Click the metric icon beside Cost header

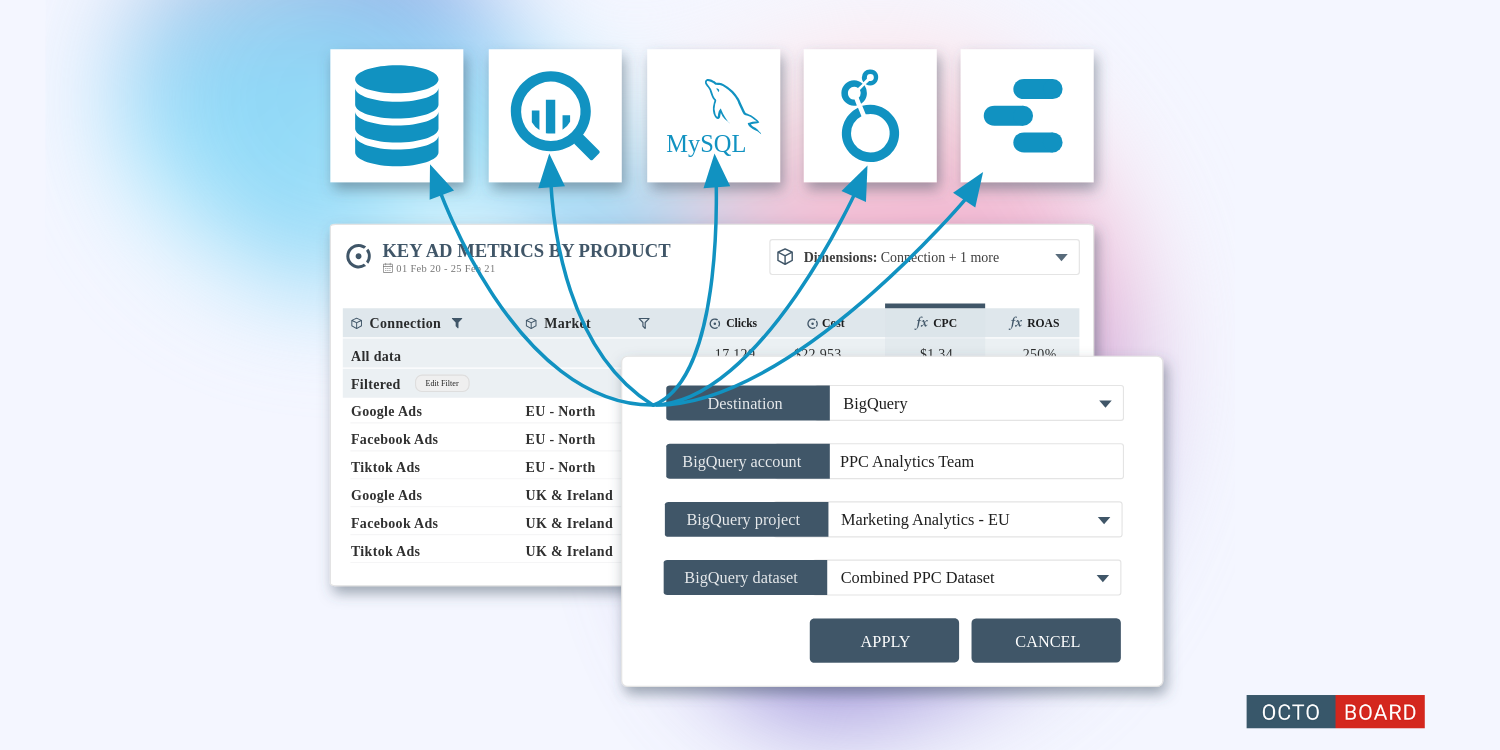tap(812, 323)
